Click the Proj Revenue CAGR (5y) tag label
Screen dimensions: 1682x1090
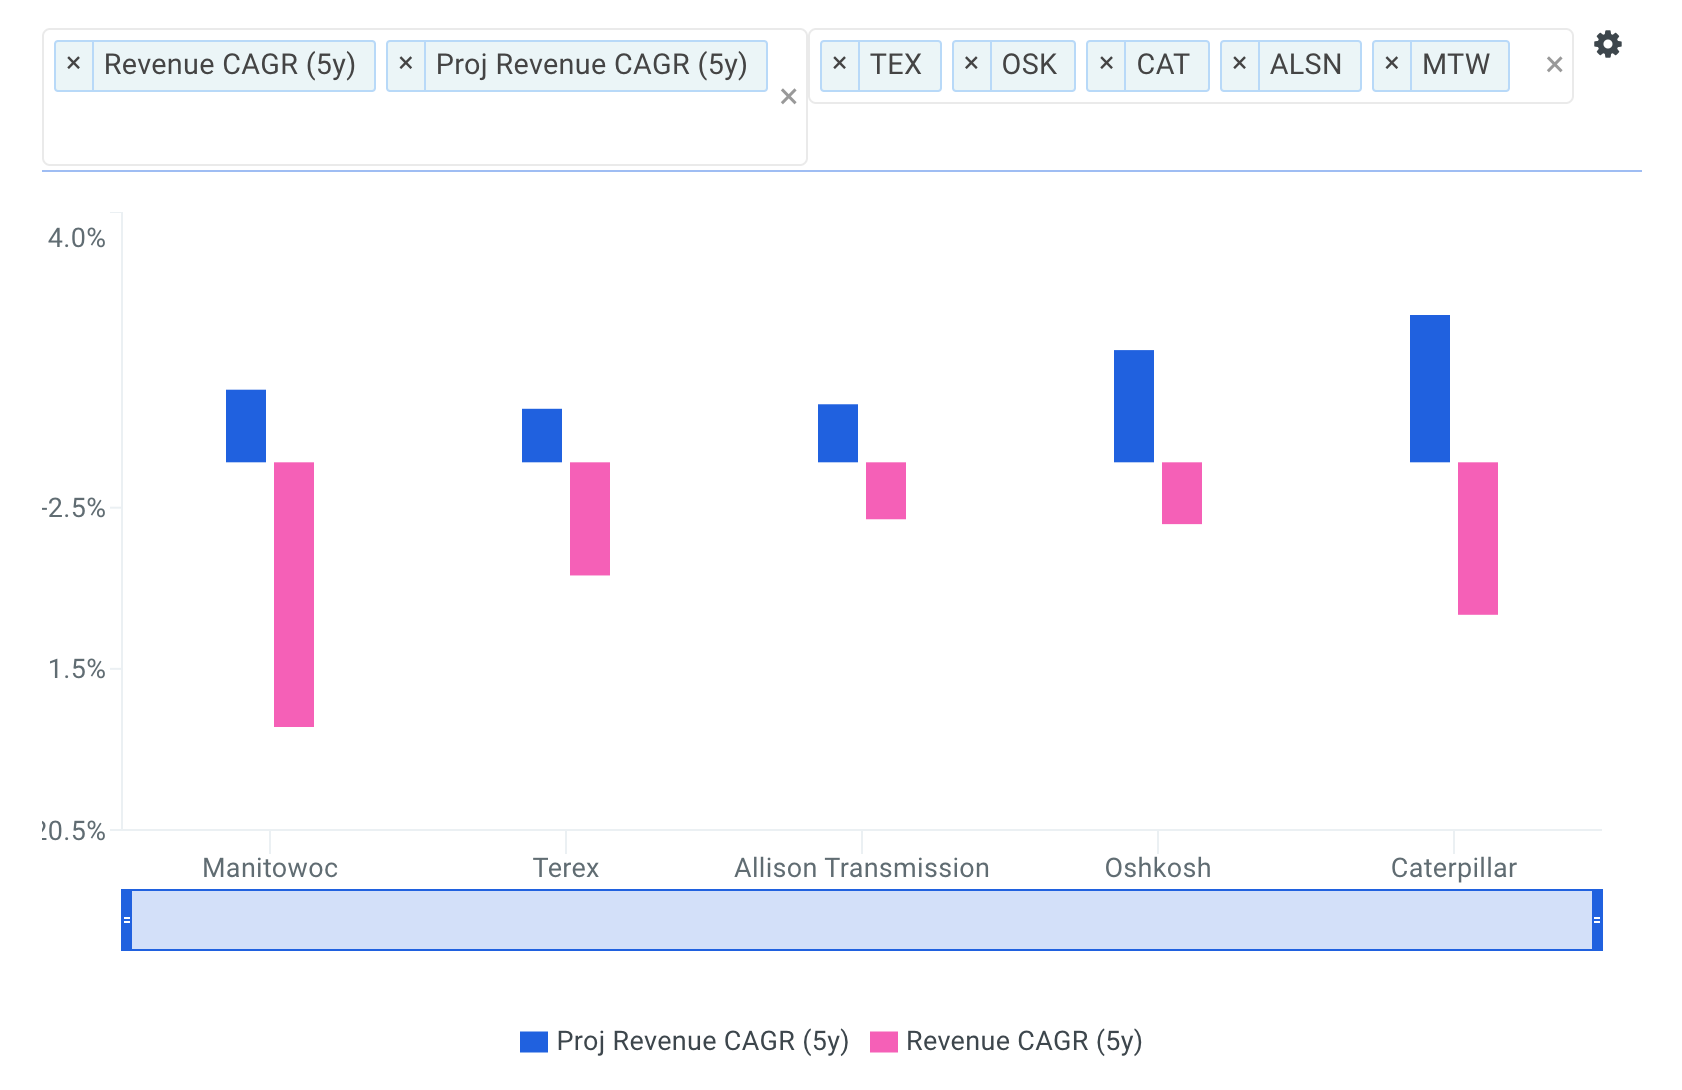(592, 65)
